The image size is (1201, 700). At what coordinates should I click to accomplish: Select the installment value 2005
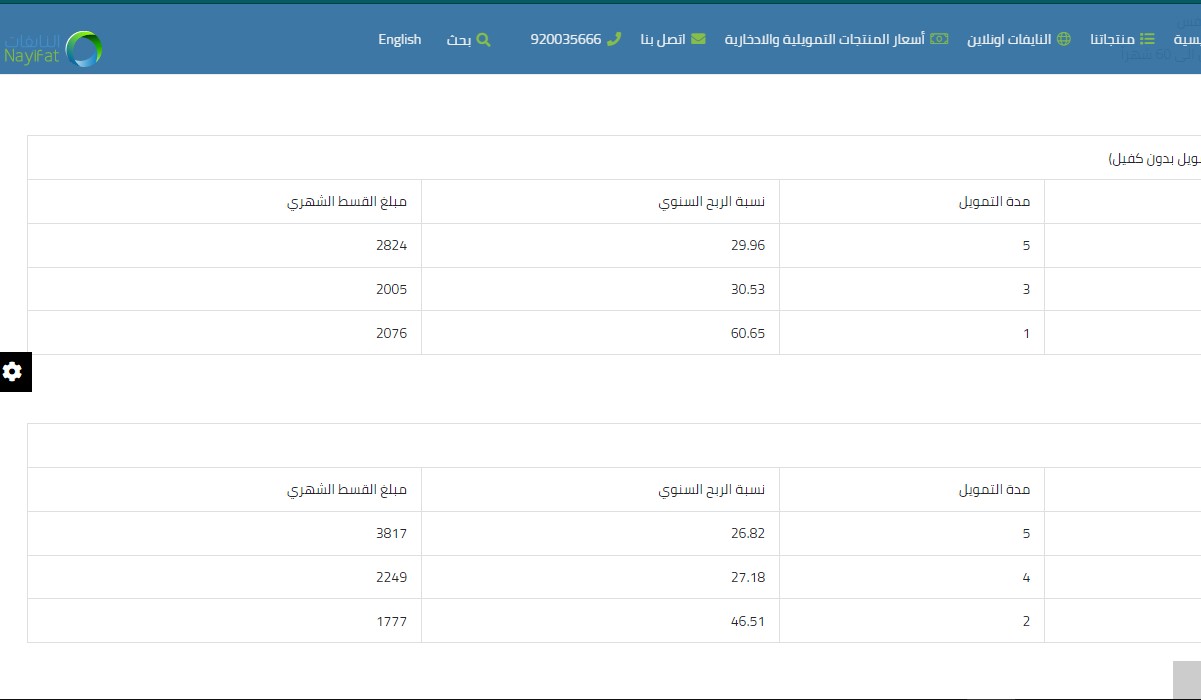pos(392,290)
